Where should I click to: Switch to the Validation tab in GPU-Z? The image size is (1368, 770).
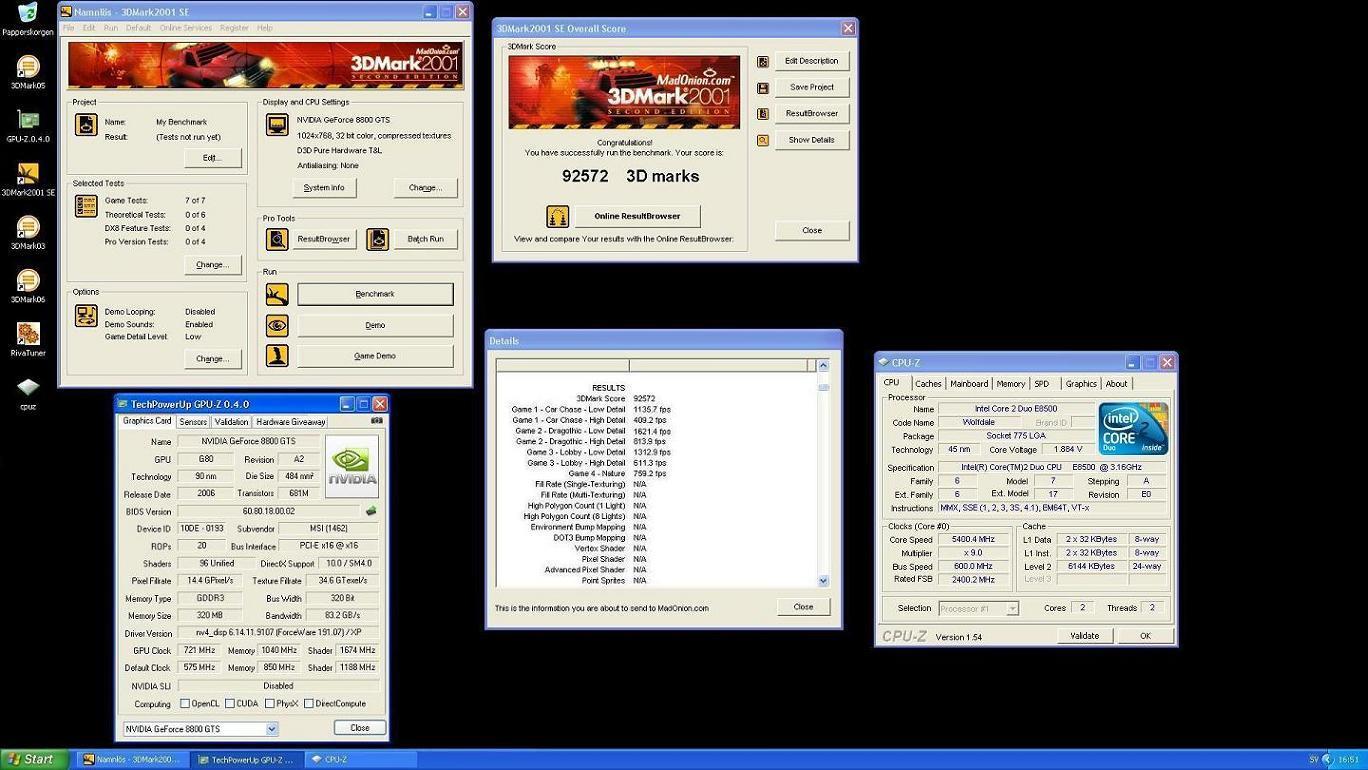[x=231, y=422]
